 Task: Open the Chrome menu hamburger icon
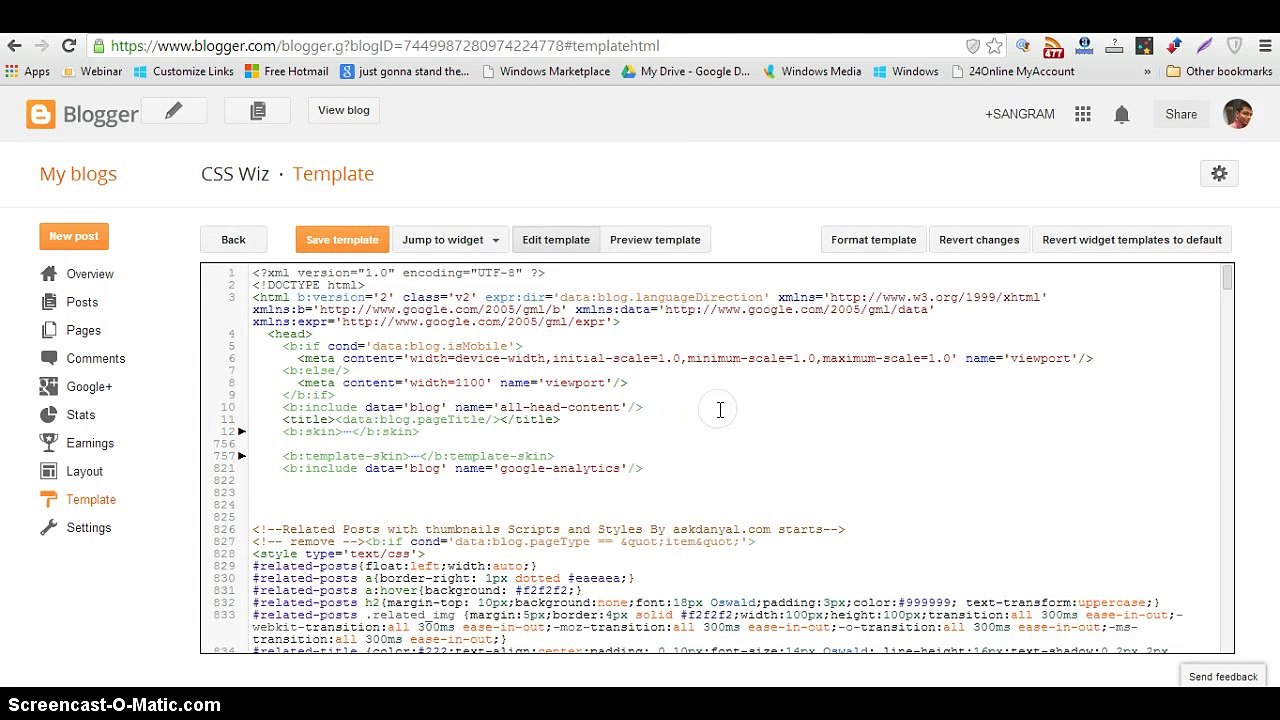click(1264, 46)
